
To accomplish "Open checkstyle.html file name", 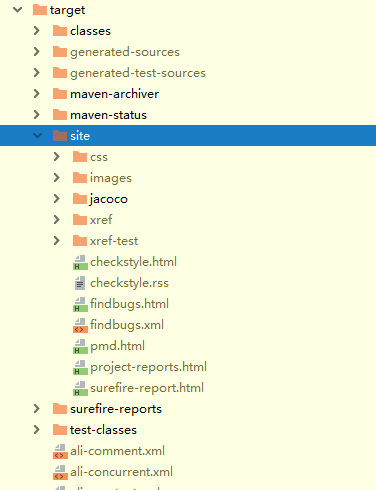I will click(x=133, y=262).
